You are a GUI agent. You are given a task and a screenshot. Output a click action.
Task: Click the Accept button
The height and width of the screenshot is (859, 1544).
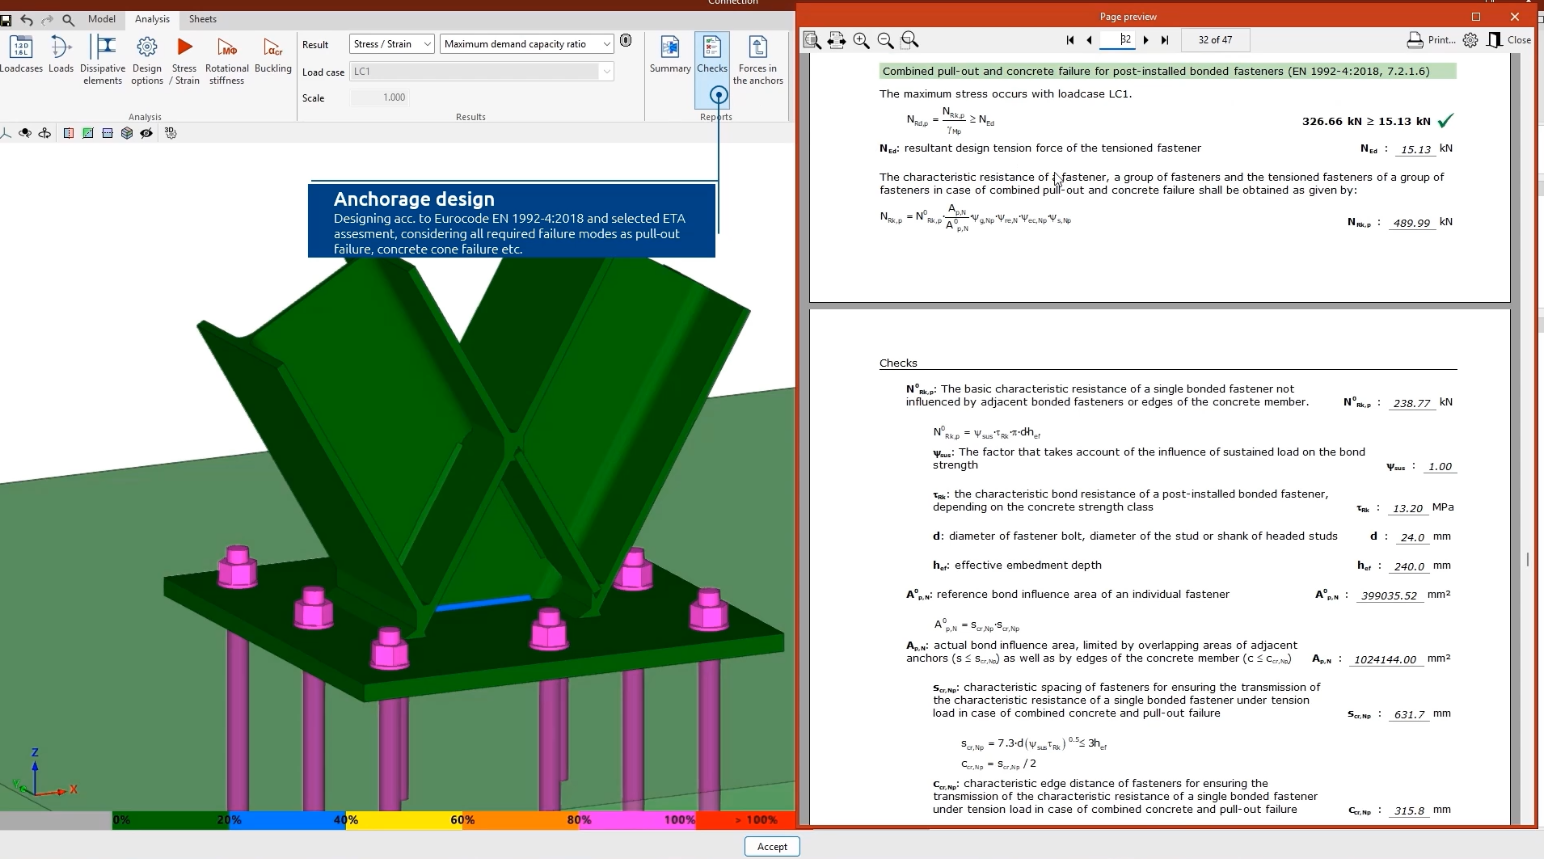click(772, 846)
